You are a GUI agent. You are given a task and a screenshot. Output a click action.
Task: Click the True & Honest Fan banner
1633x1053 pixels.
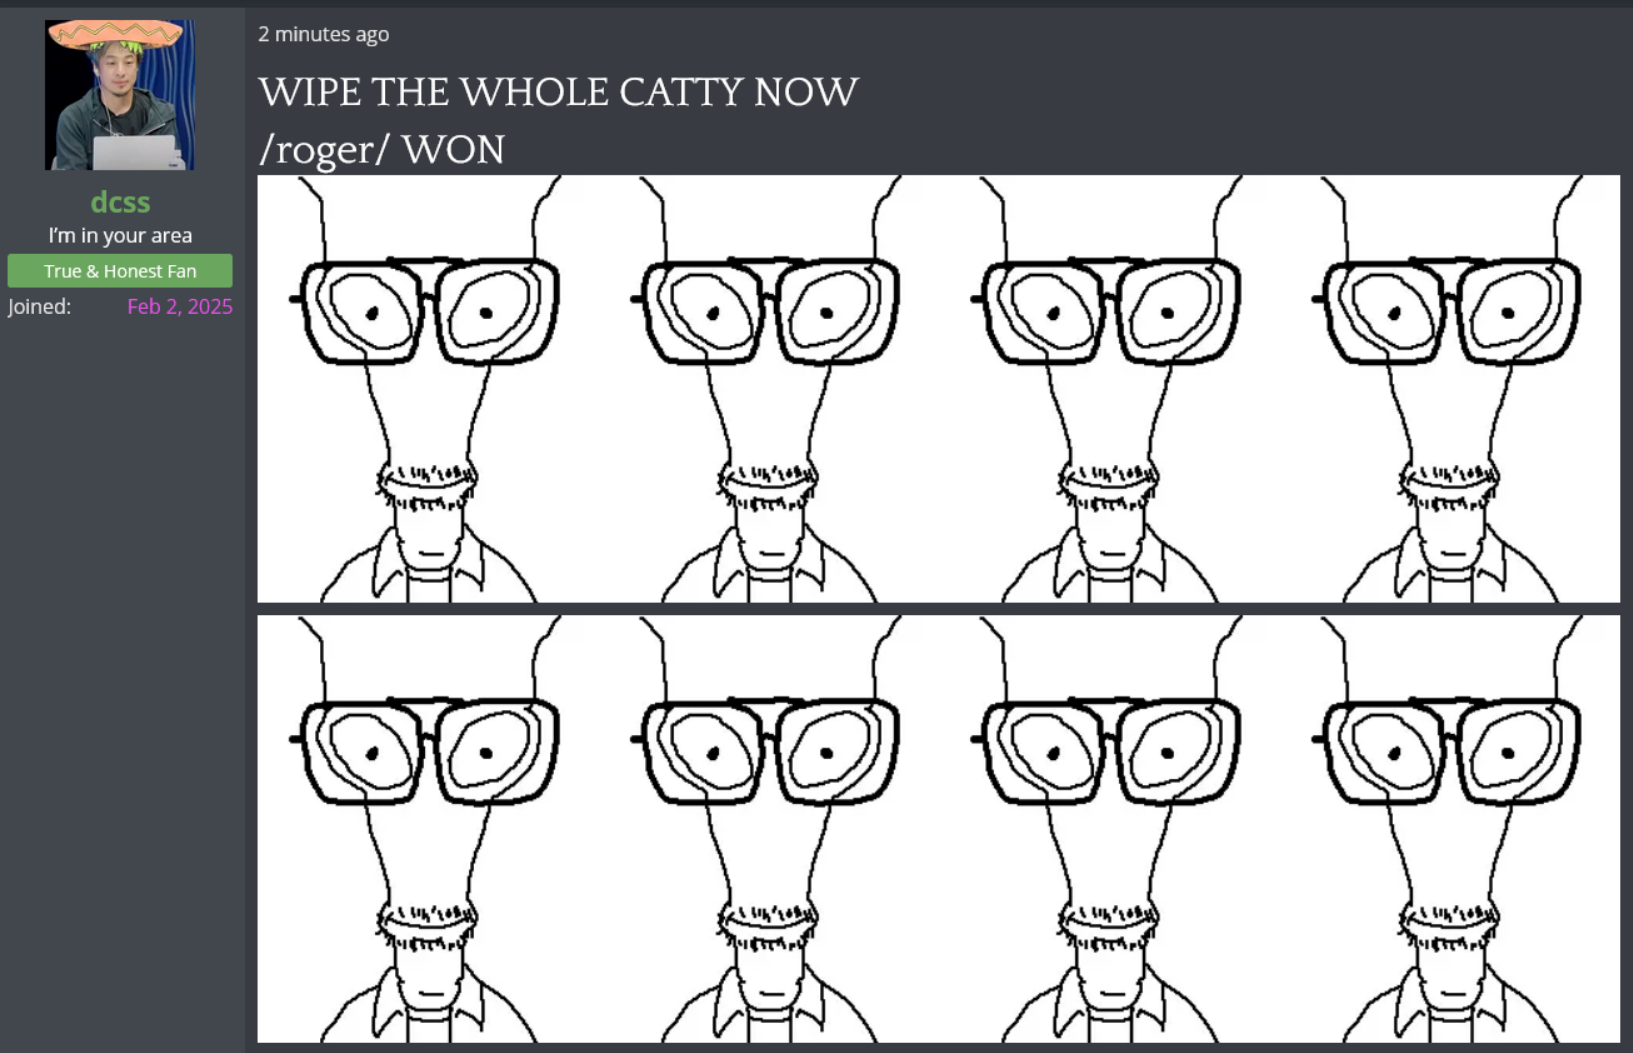click(x=120, y=271)
